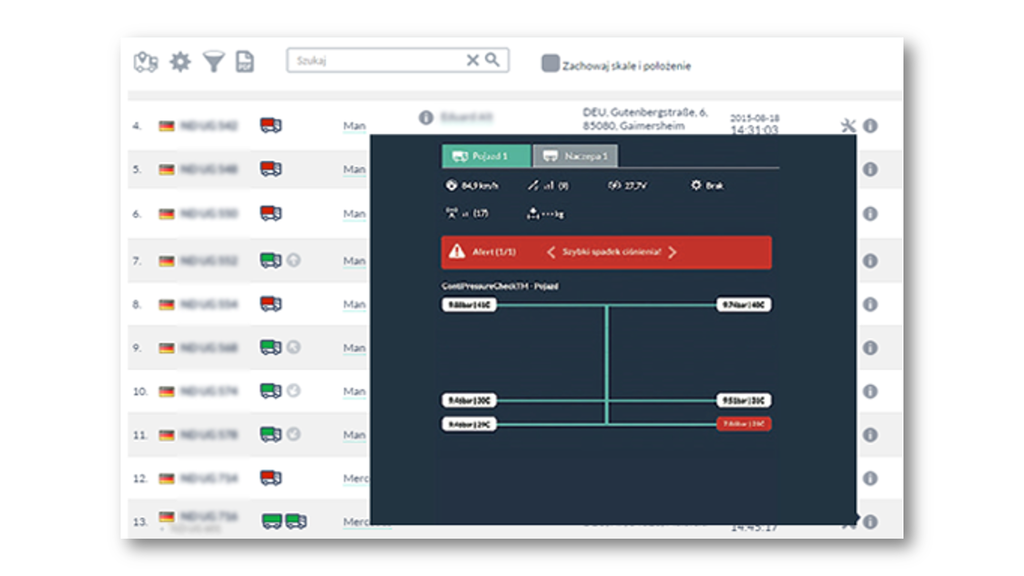
Task: Open the Man link in row 4
Action: click(x=355, y=126)
